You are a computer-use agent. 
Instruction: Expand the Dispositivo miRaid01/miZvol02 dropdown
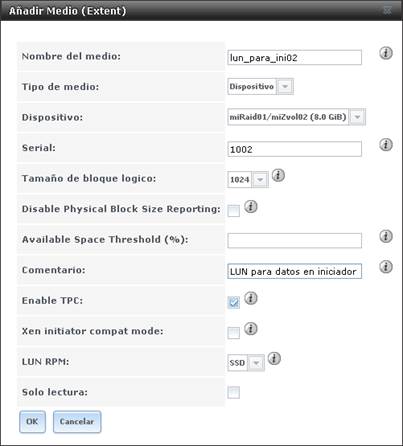(x=296, y=117)
